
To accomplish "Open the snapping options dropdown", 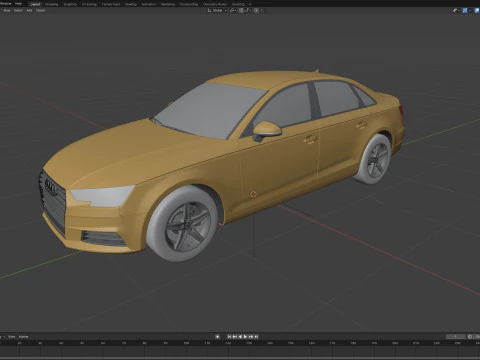I will (x=248, y=10).
